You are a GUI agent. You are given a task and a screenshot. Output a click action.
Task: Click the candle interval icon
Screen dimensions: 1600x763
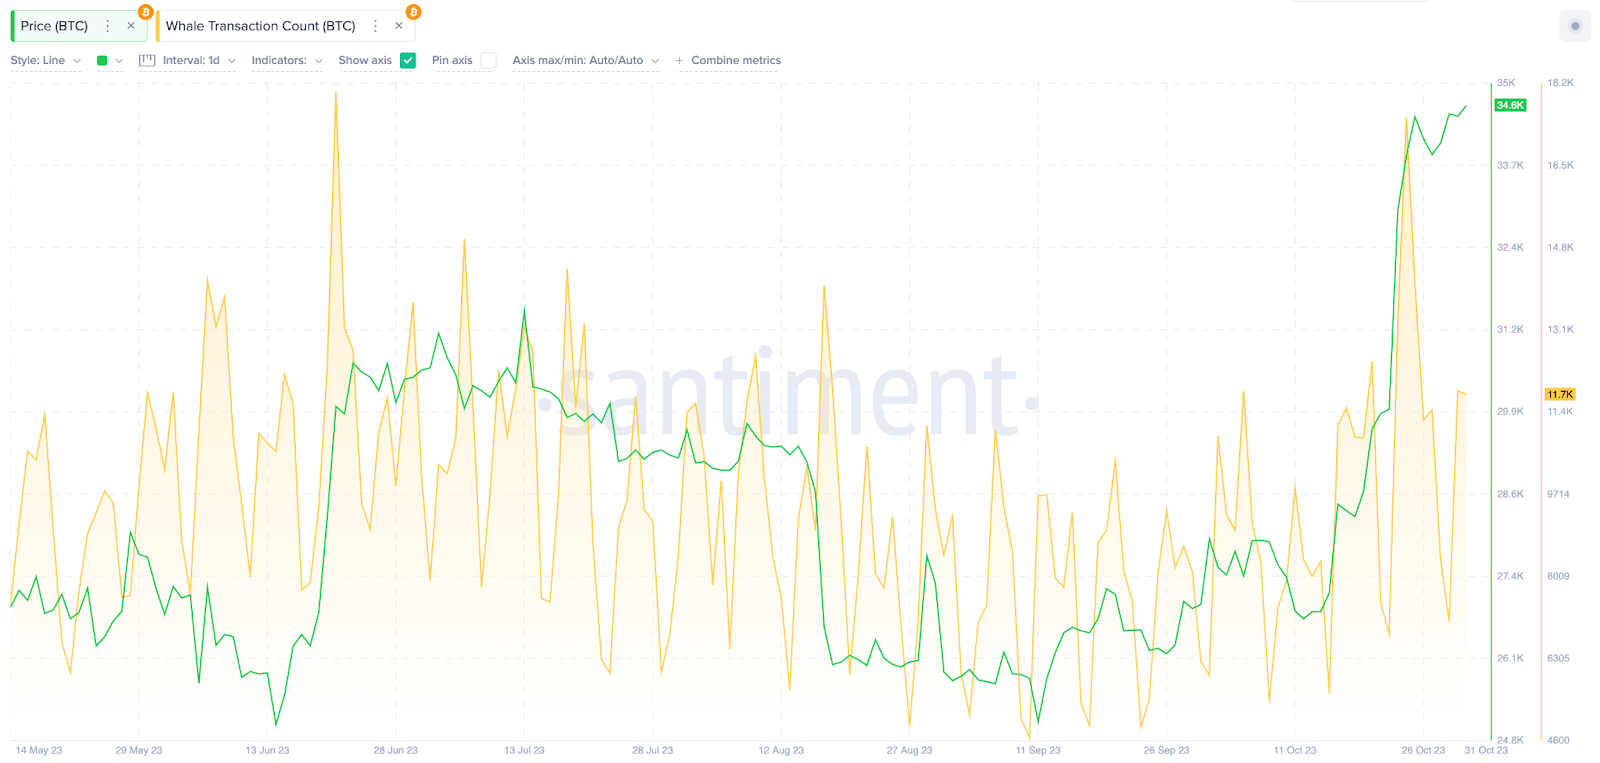(147, 60)
